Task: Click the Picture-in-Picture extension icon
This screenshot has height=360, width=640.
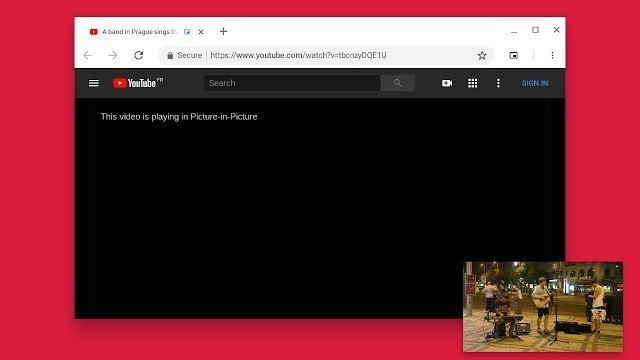Action: pyautogui.click(x=514, y=55)
